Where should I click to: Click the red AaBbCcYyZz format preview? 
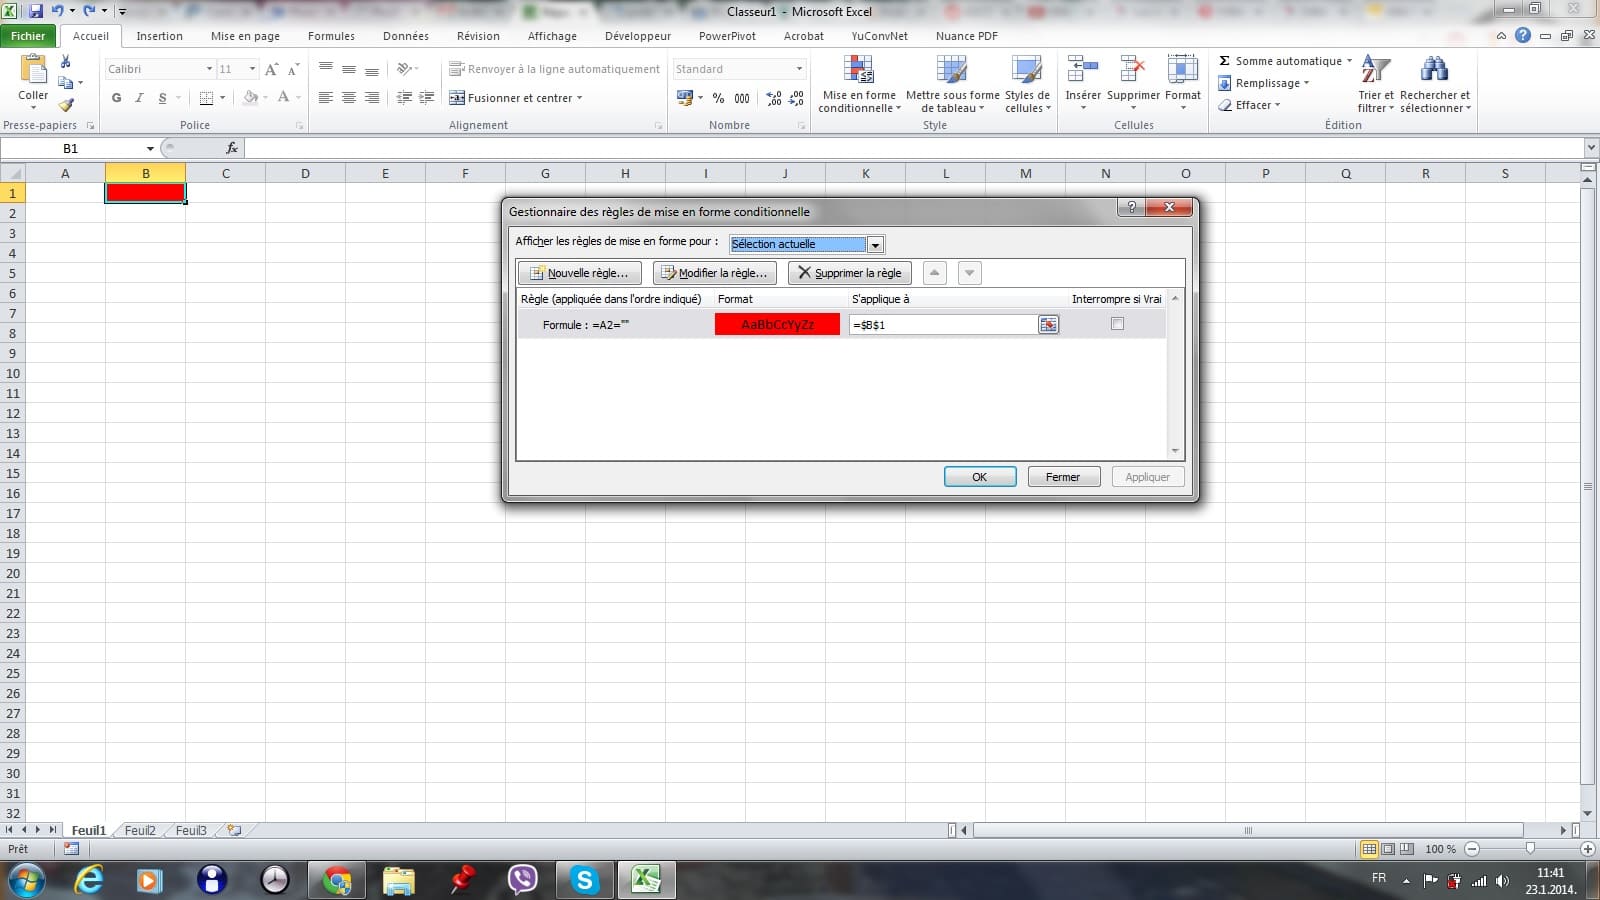(x=777, y=325)
